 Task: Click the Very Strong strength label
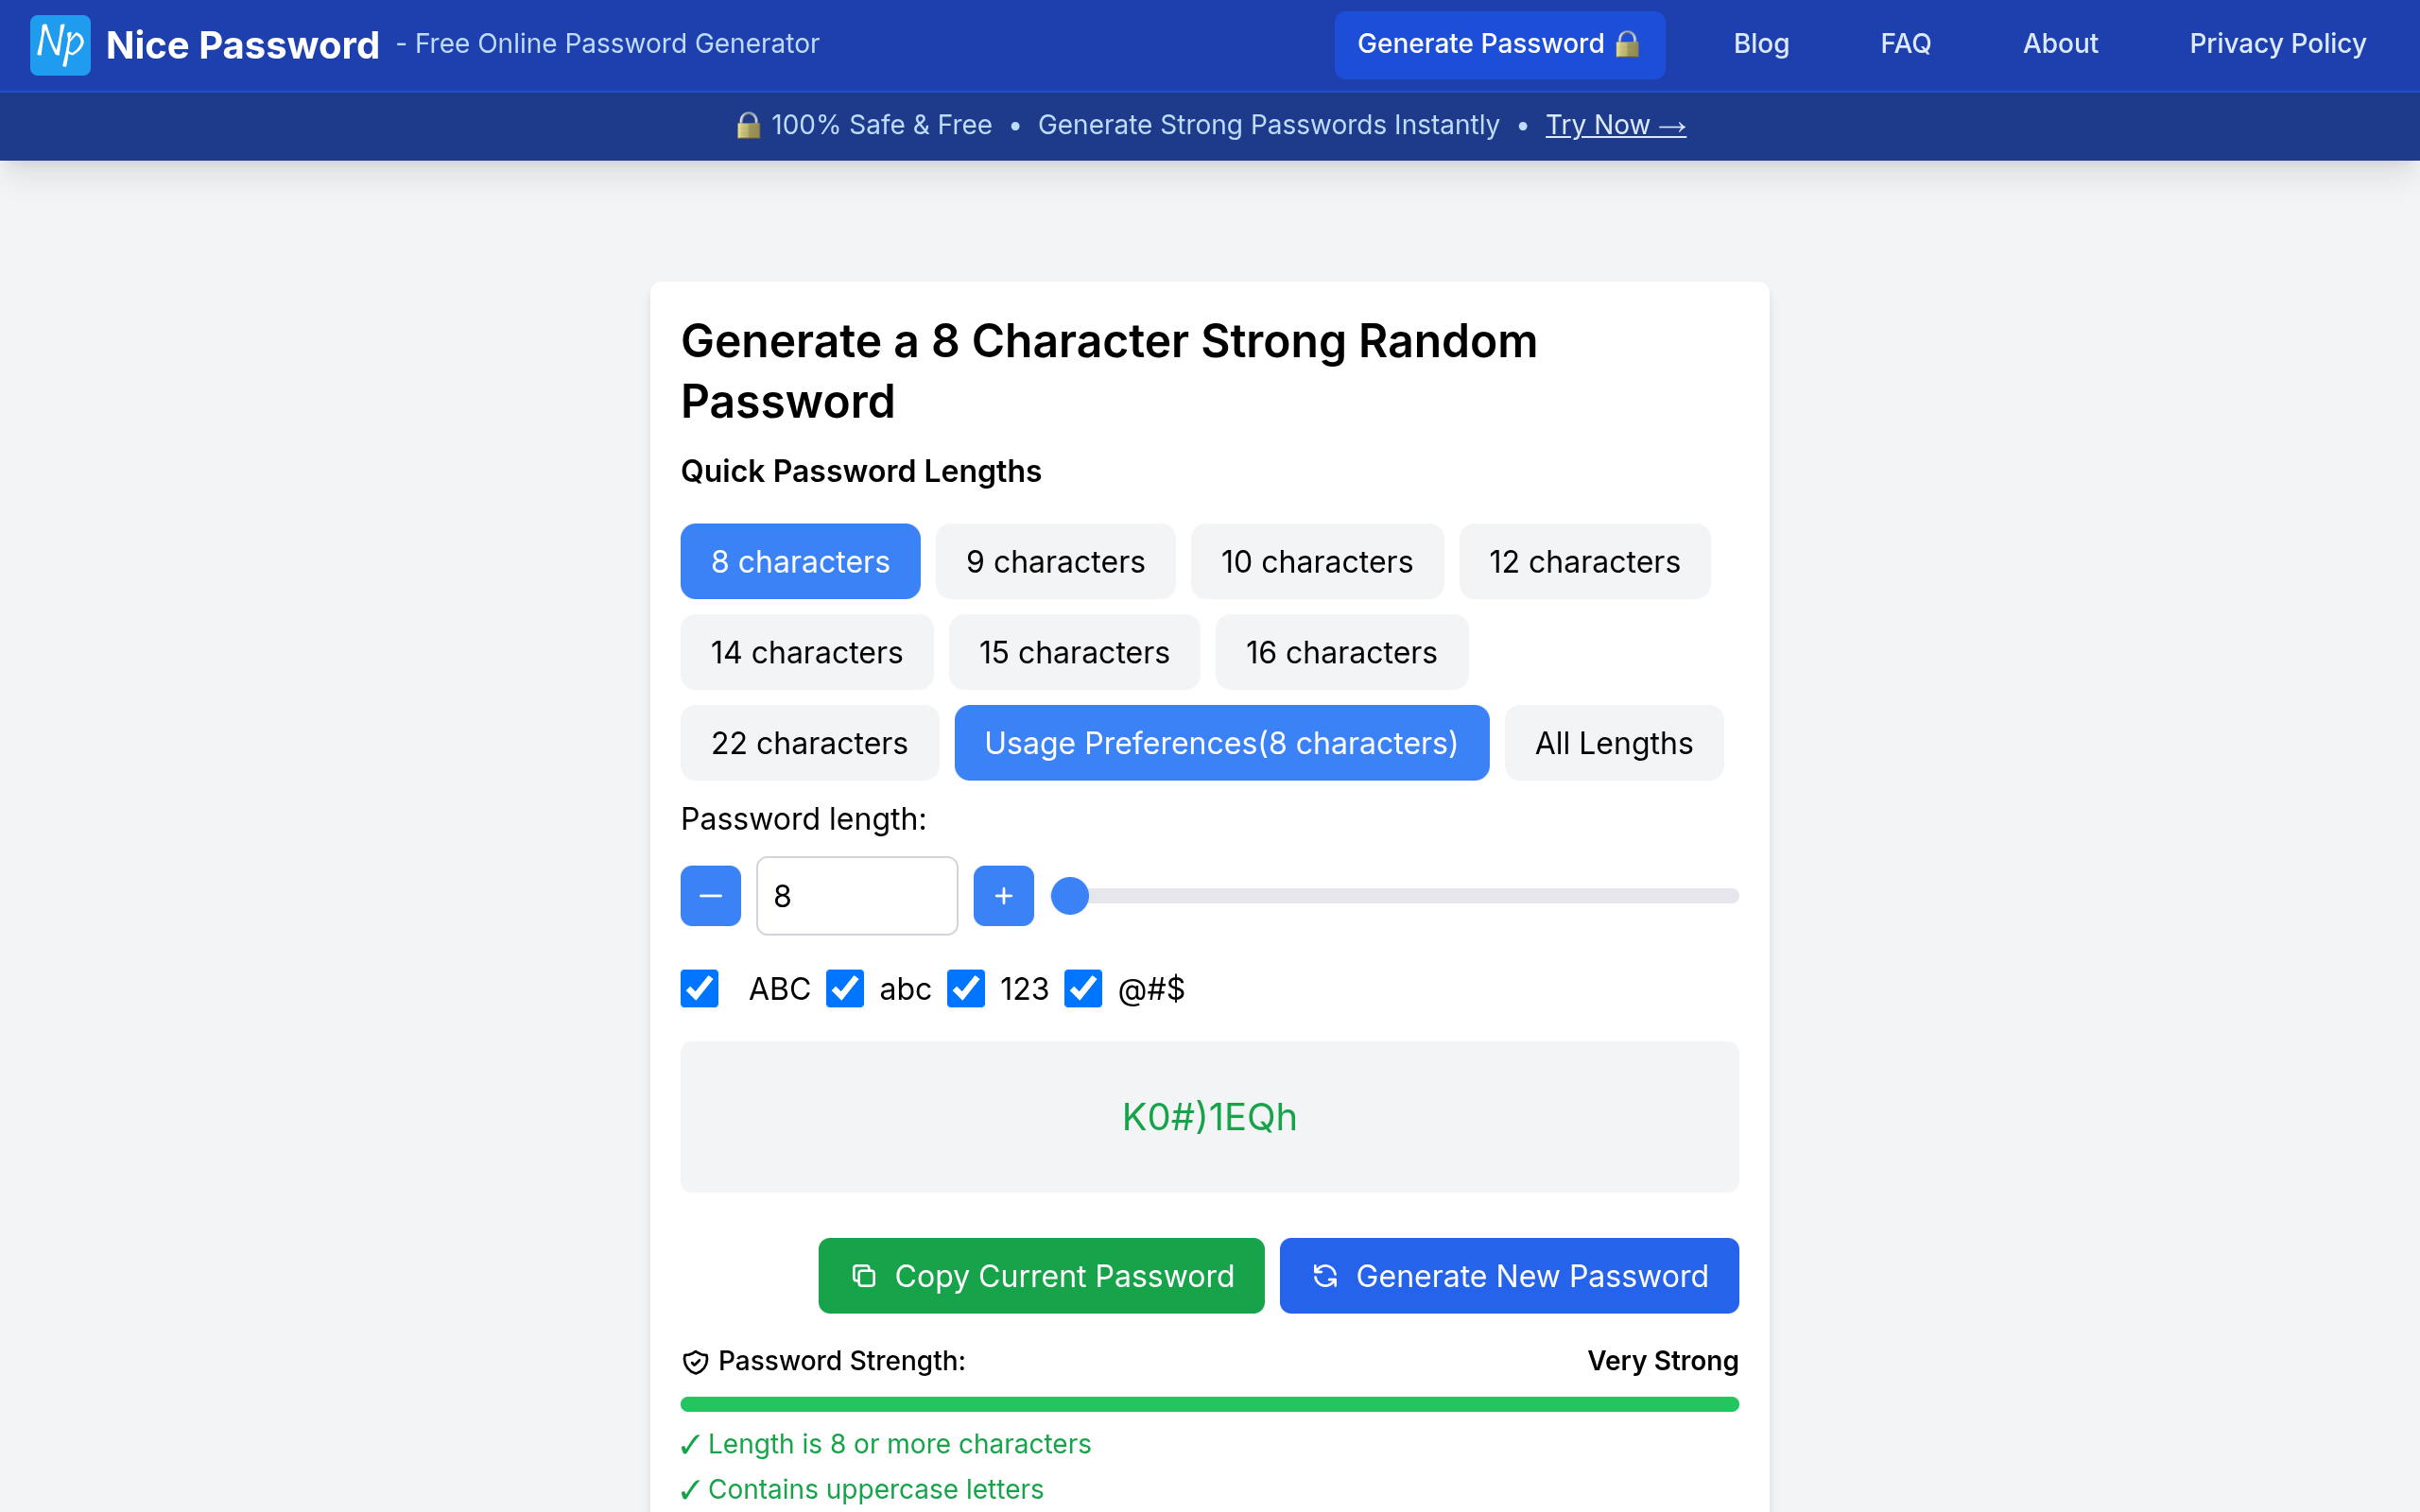tap(1662, 1361)
